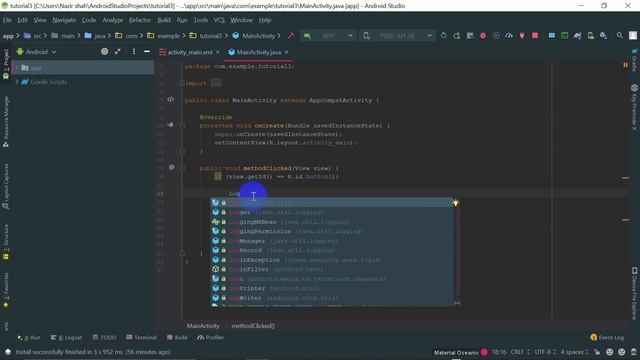Click the CRLF line separator selector

coord(520,352)
